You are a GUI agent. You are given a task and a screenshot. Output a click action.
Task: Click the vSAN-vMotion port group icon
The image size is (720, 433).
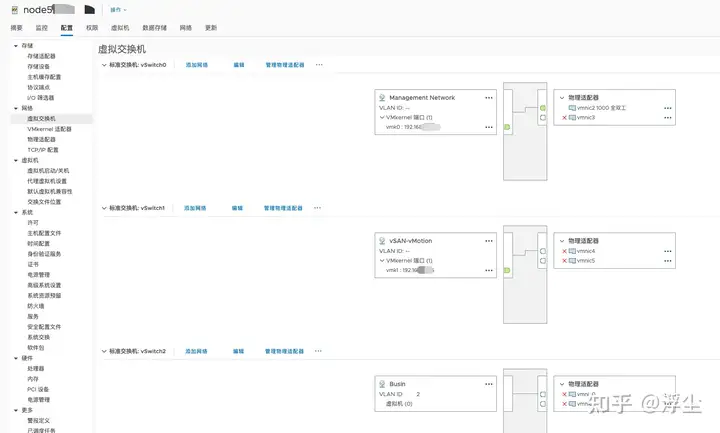click(382, 241)
